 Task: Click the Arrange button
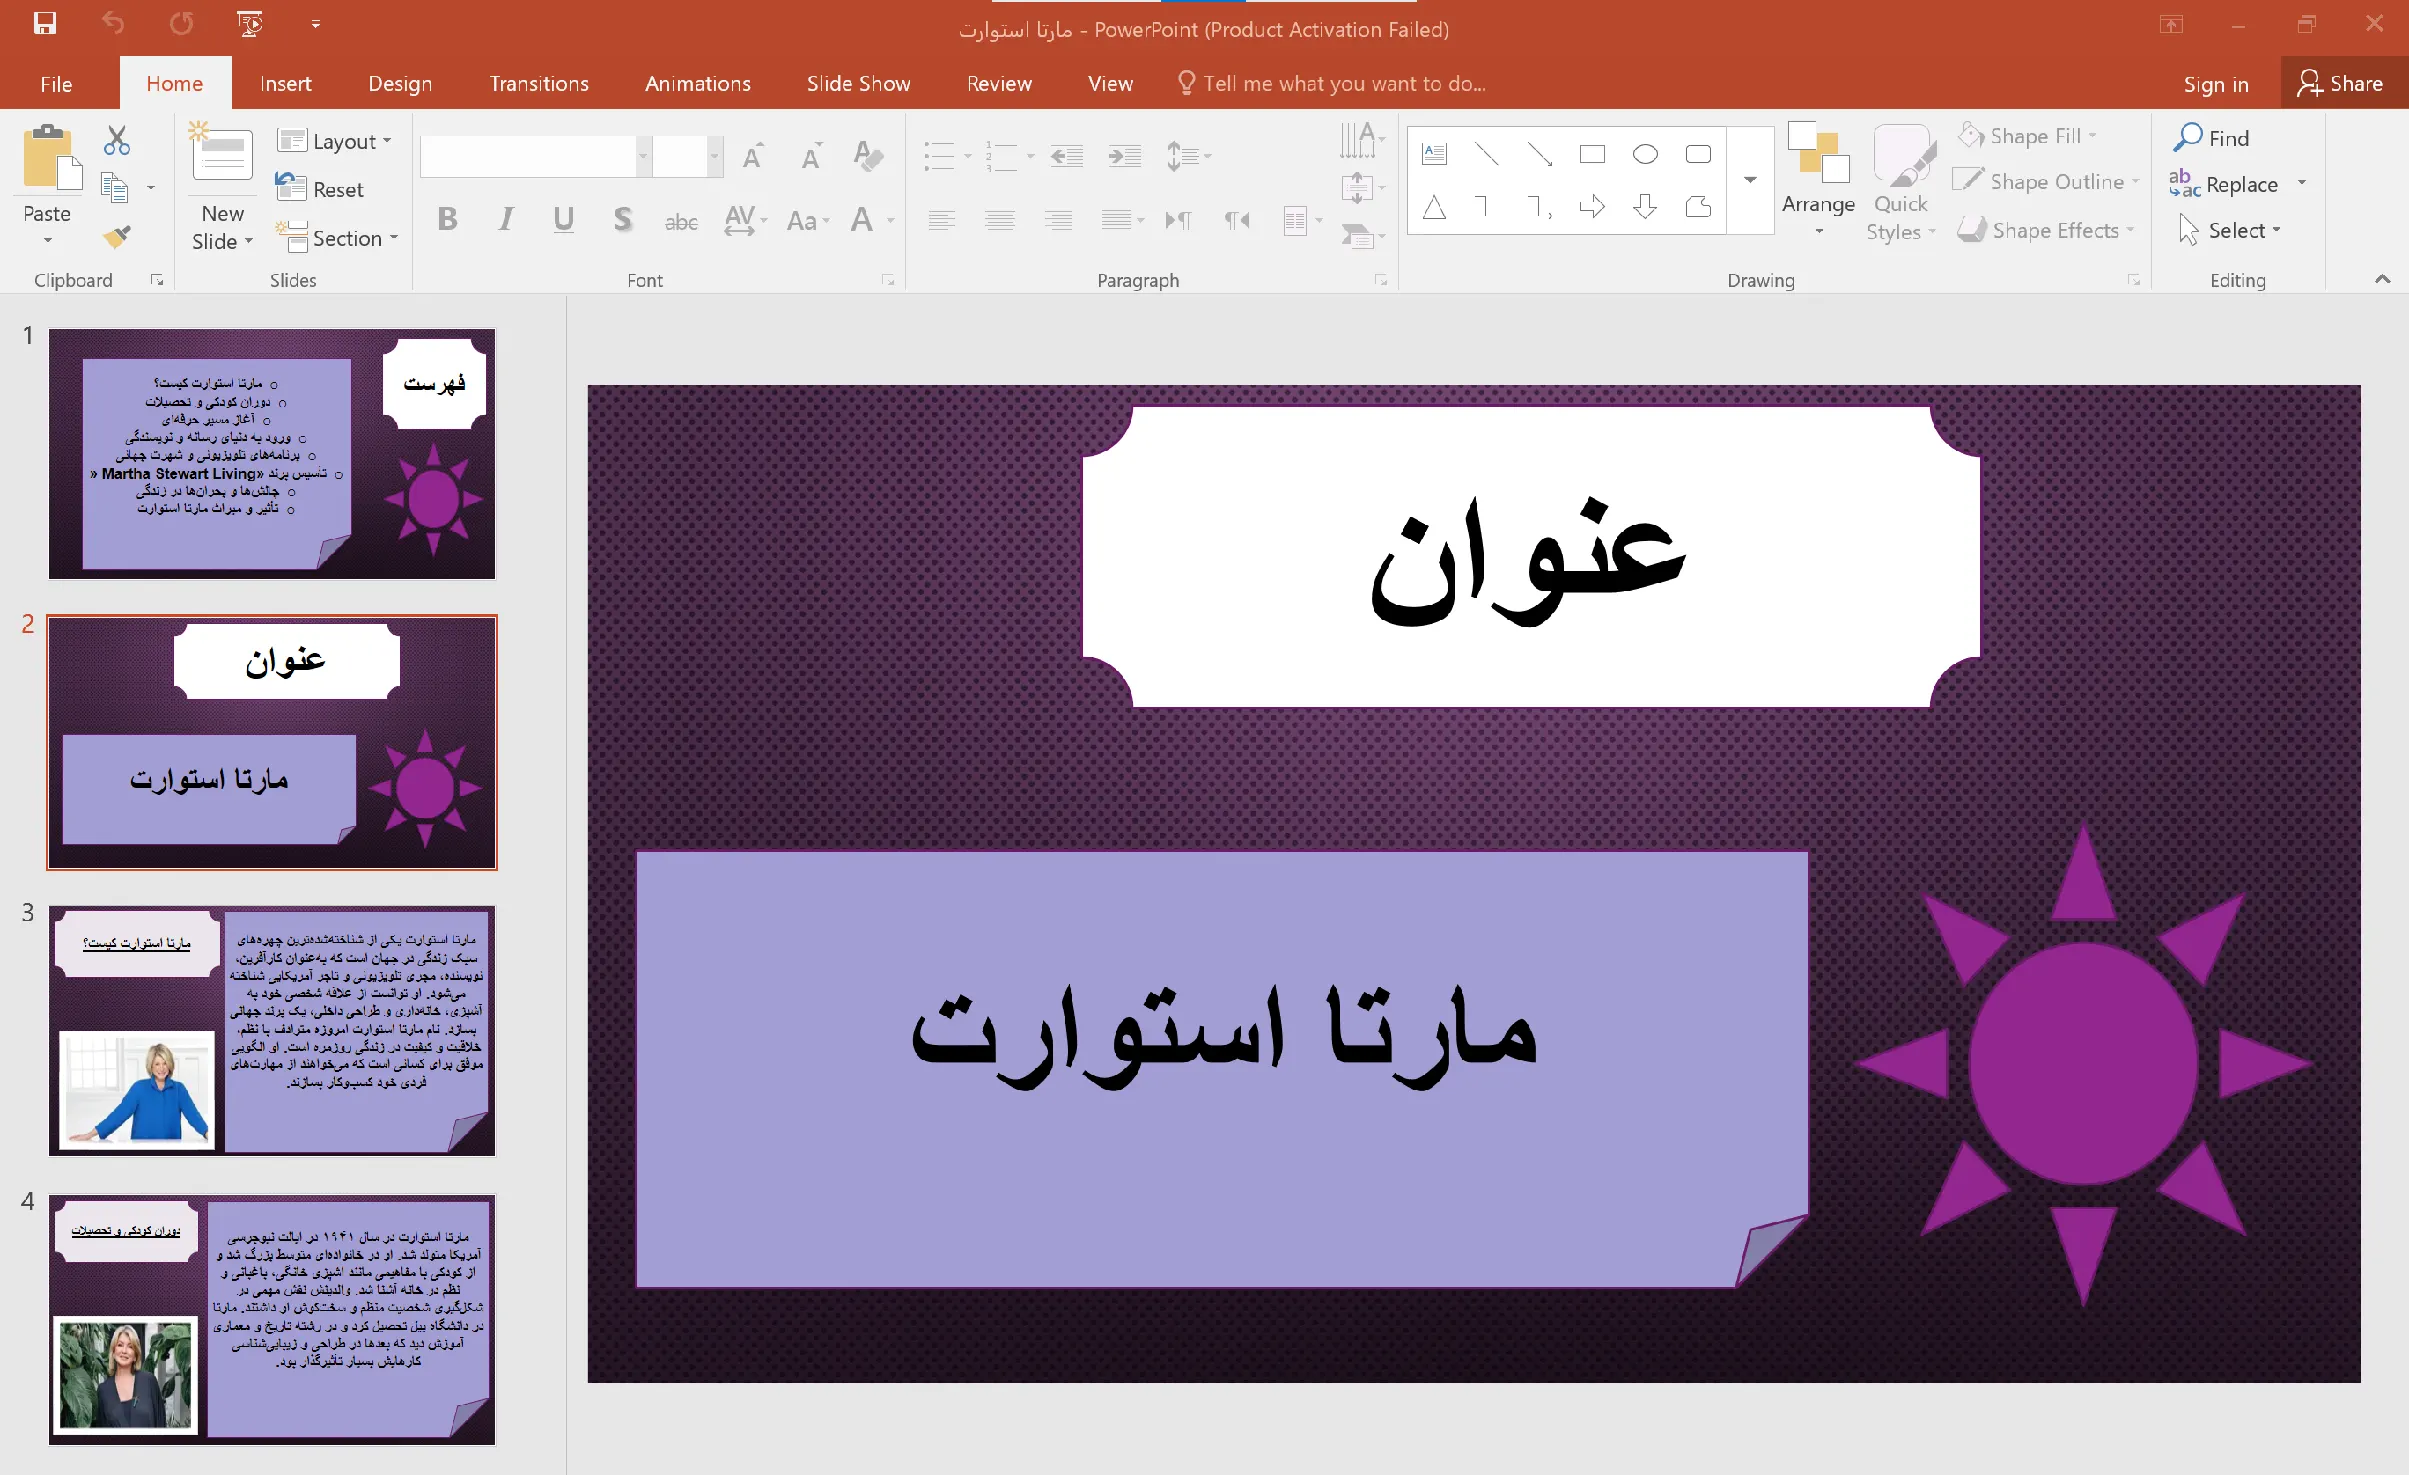(1818, 180)
